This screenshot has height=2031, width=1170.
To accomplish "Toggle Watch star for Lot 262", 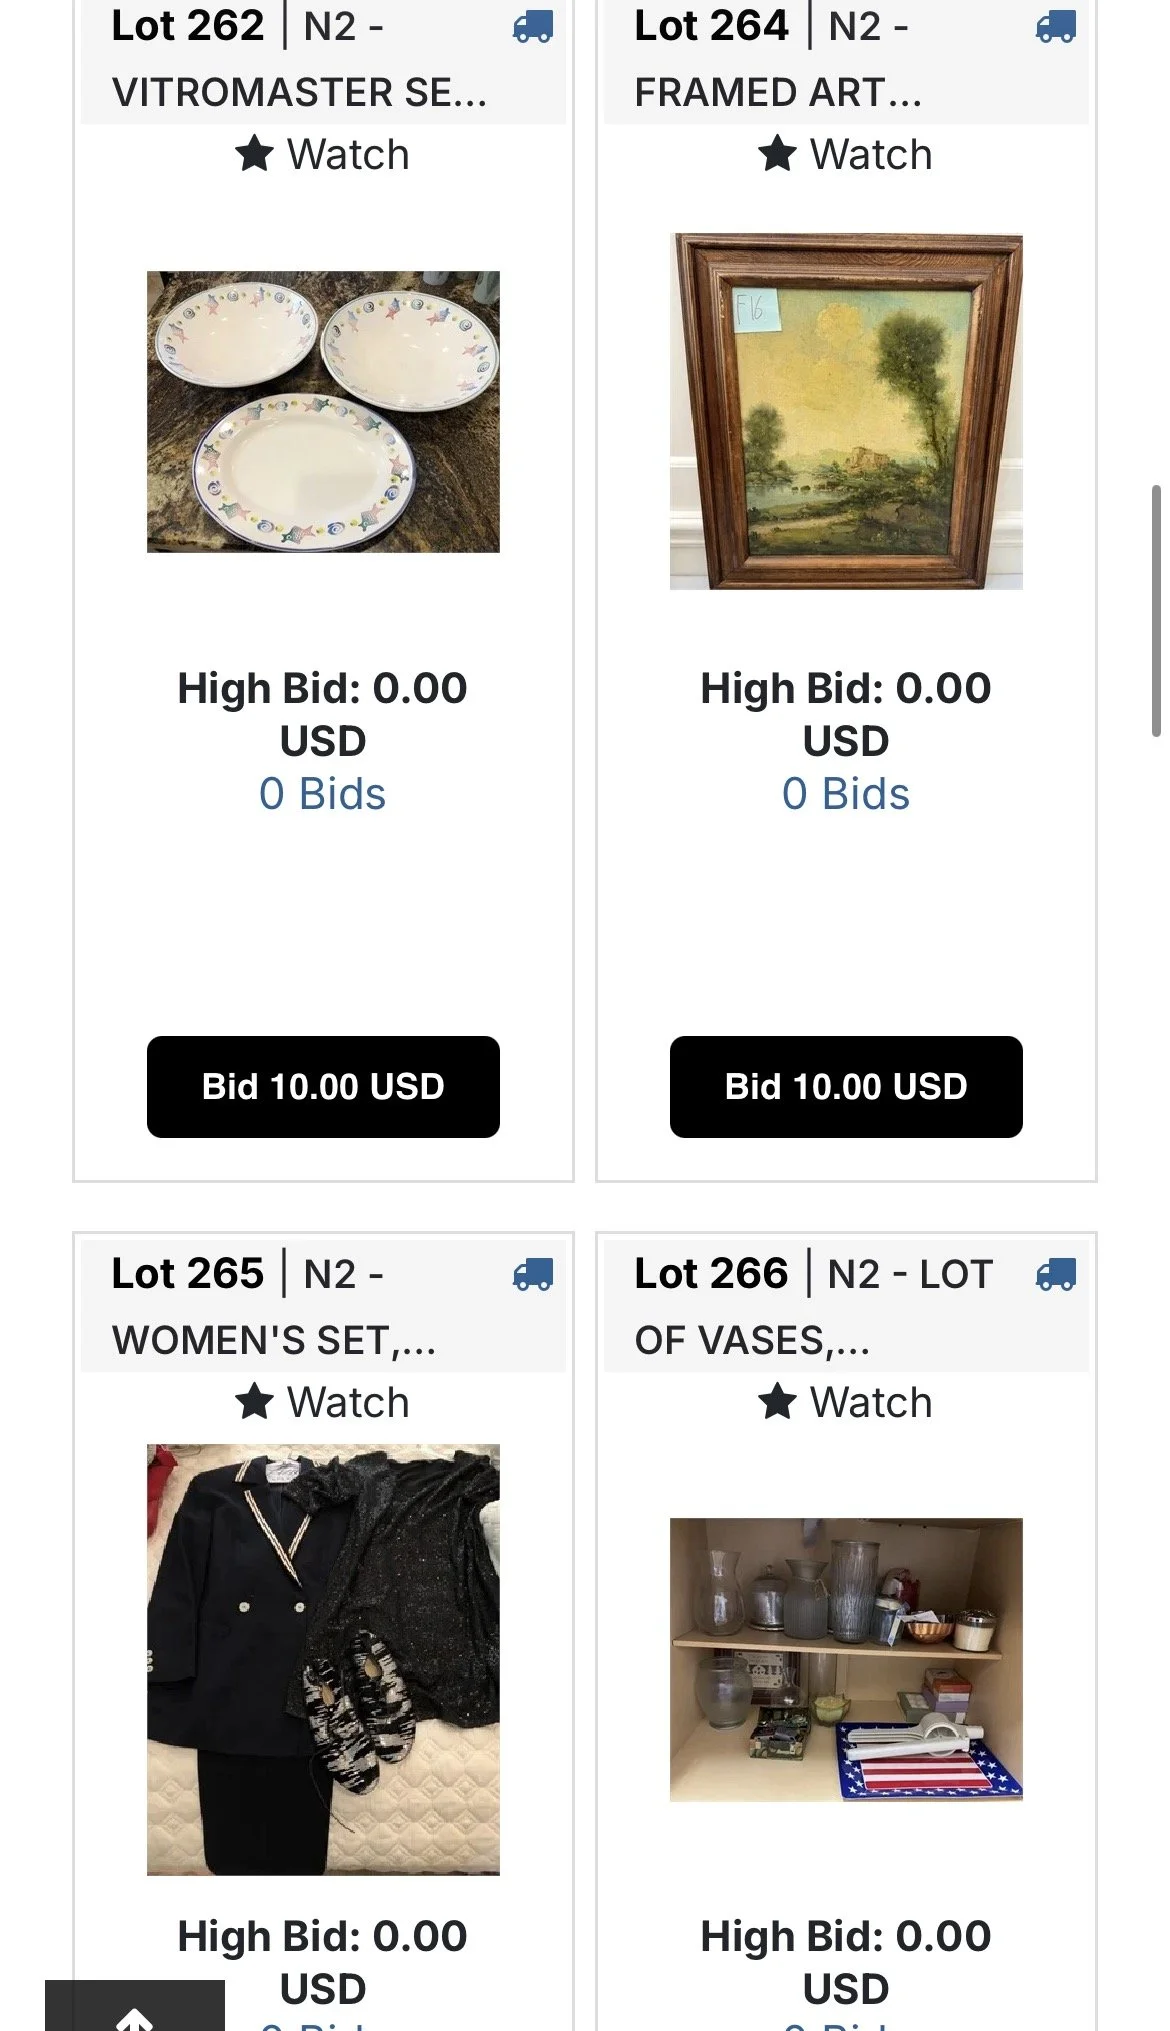I will [322, 154].
